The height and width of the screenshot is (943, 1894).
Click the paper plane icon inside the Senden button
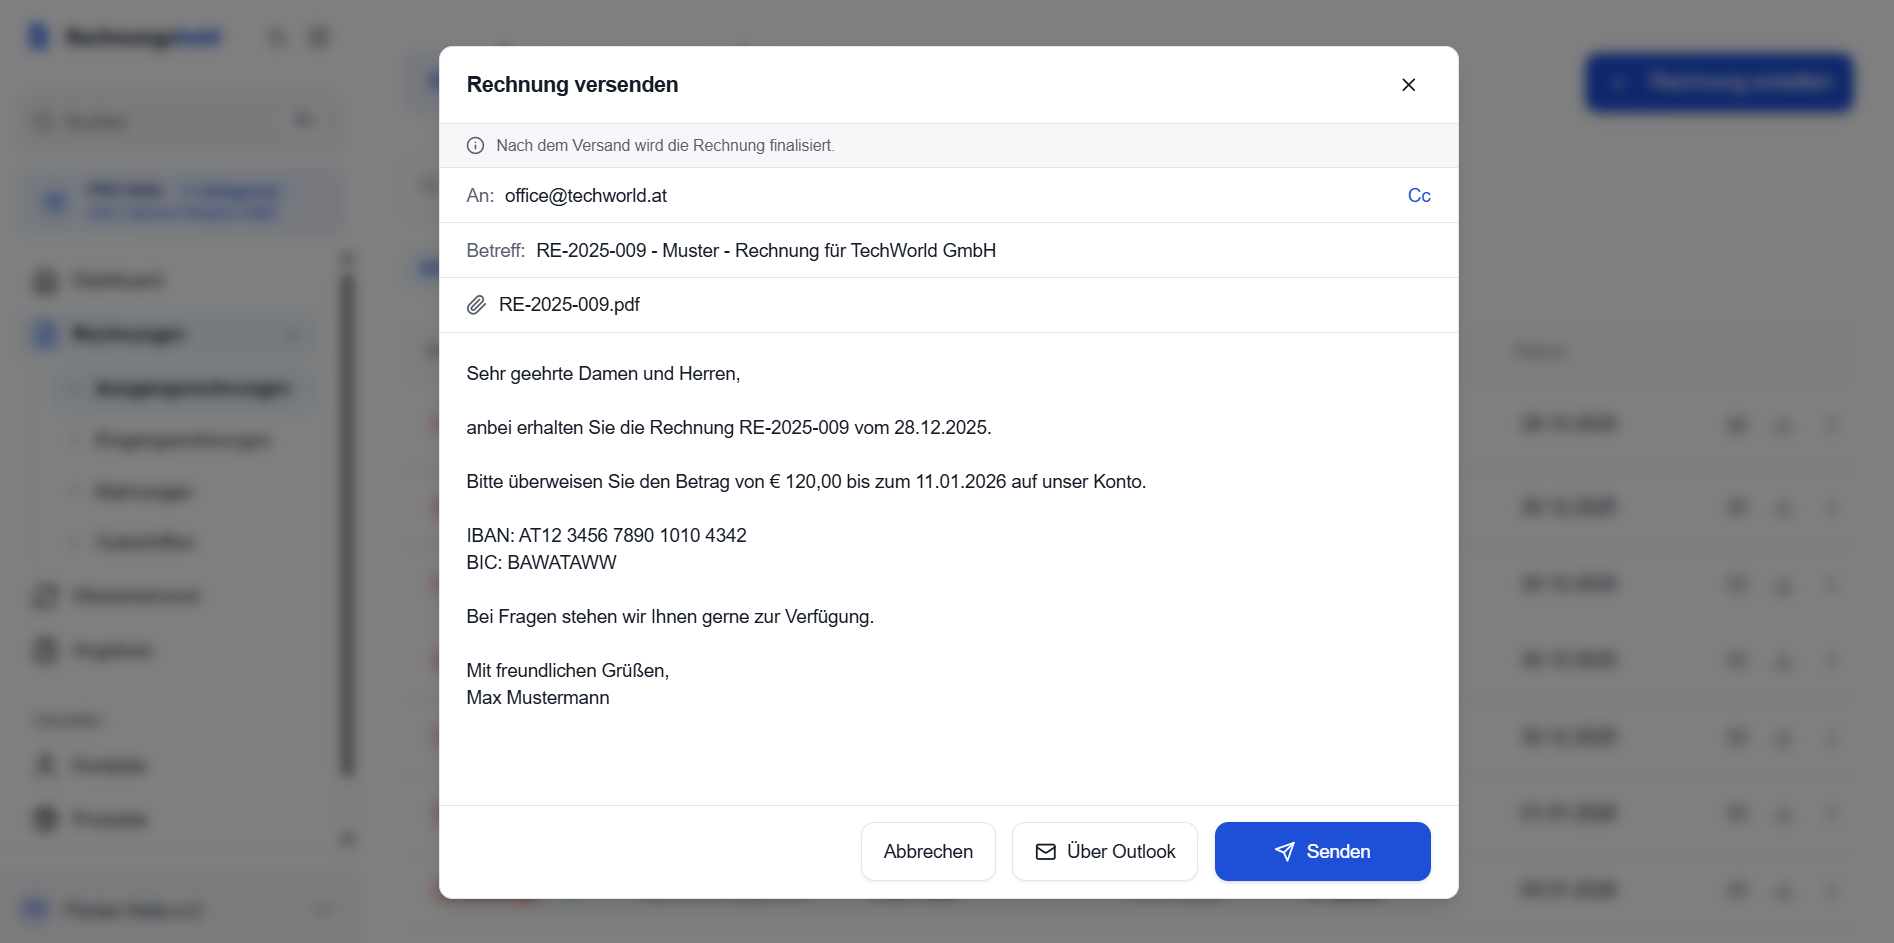1284,851
